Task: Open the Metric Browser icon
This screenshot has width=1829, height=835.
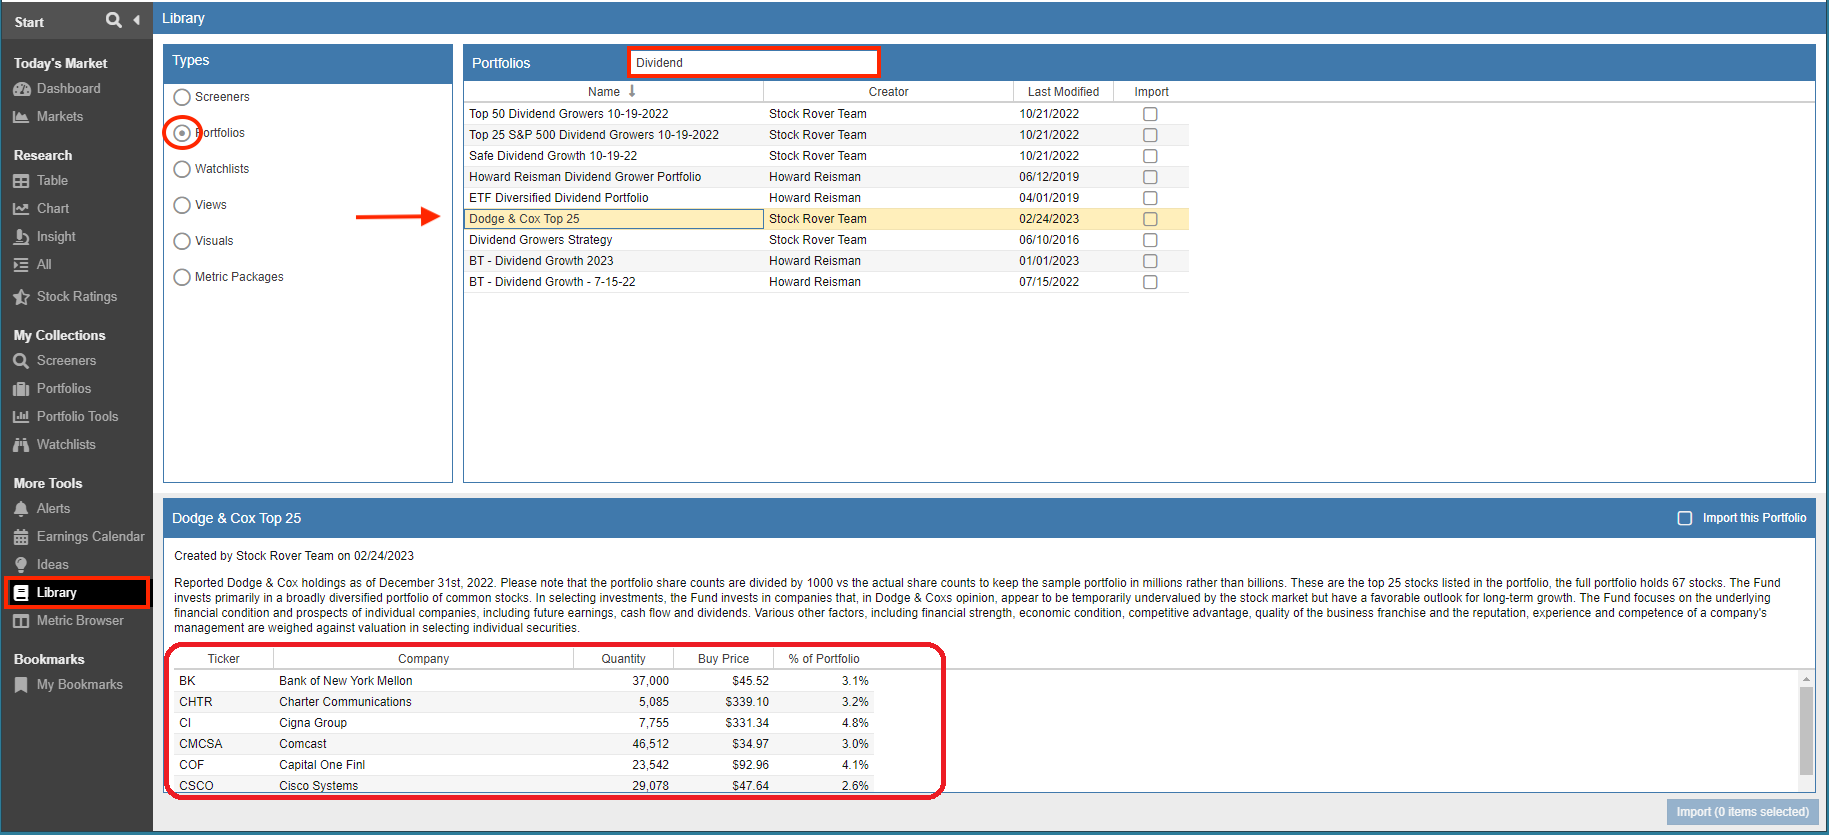Action: (x=21, y=621)
